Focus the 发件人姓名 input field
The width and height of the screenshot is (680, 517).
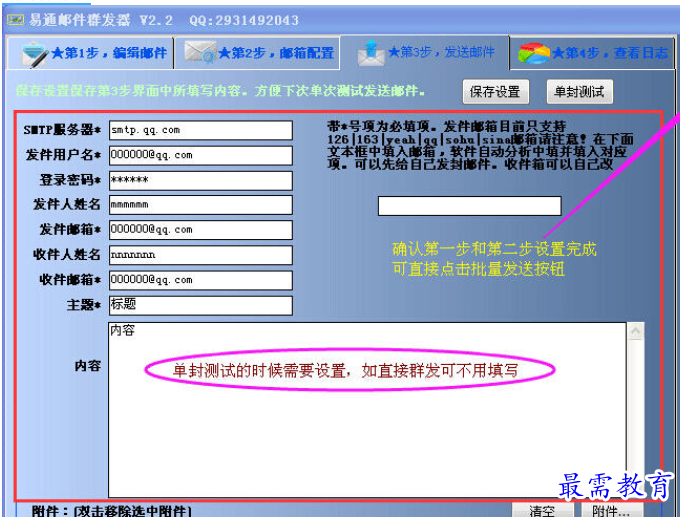(201, 205)
